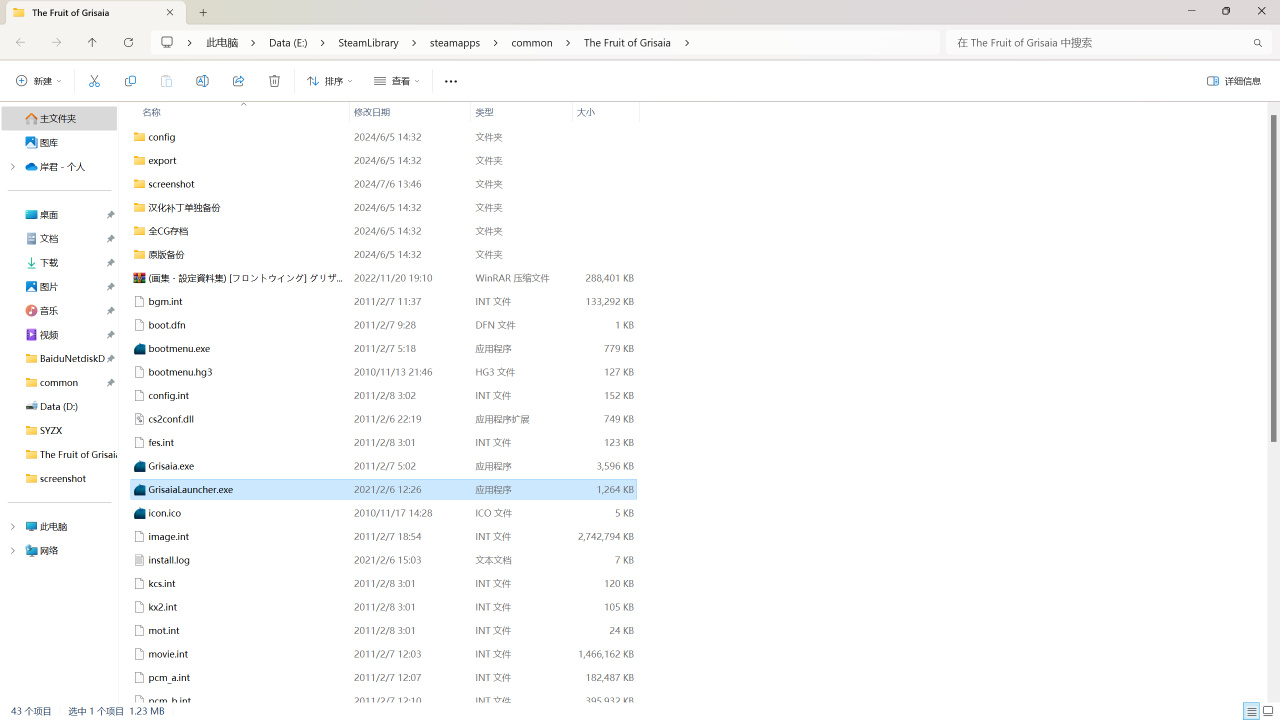This screenshot has width=1280, height=720.
Task: Select bootmenu.exe file icon
Action: (x=140, y=349)
